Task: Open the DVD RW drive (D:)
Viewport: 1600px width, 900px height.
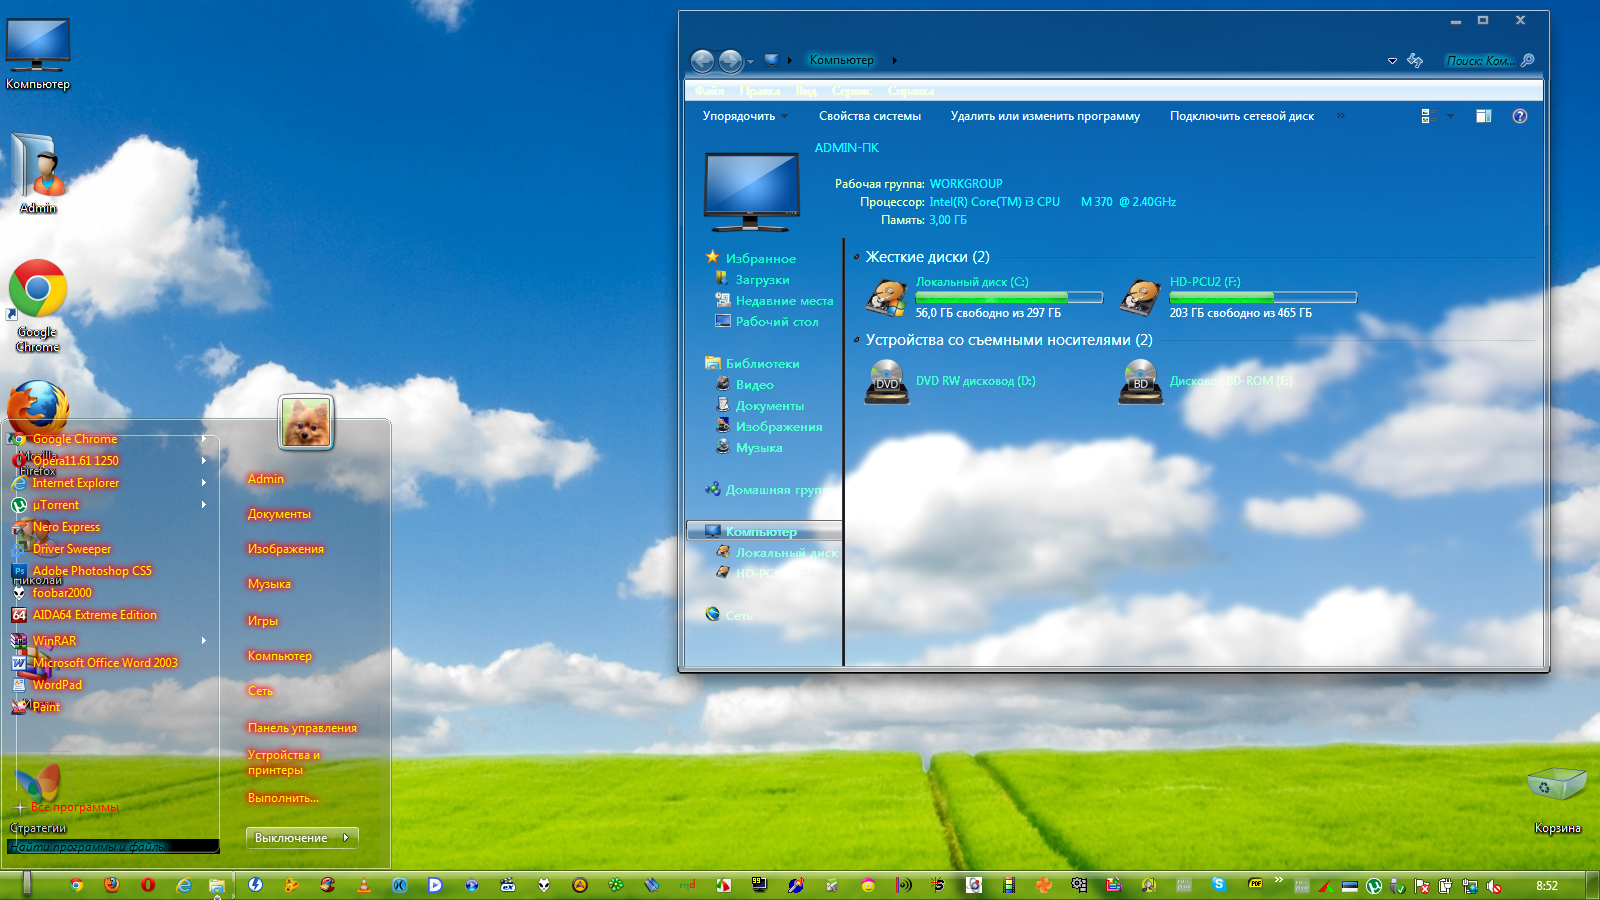Action: pyautogui.click(x=887, y=382)
